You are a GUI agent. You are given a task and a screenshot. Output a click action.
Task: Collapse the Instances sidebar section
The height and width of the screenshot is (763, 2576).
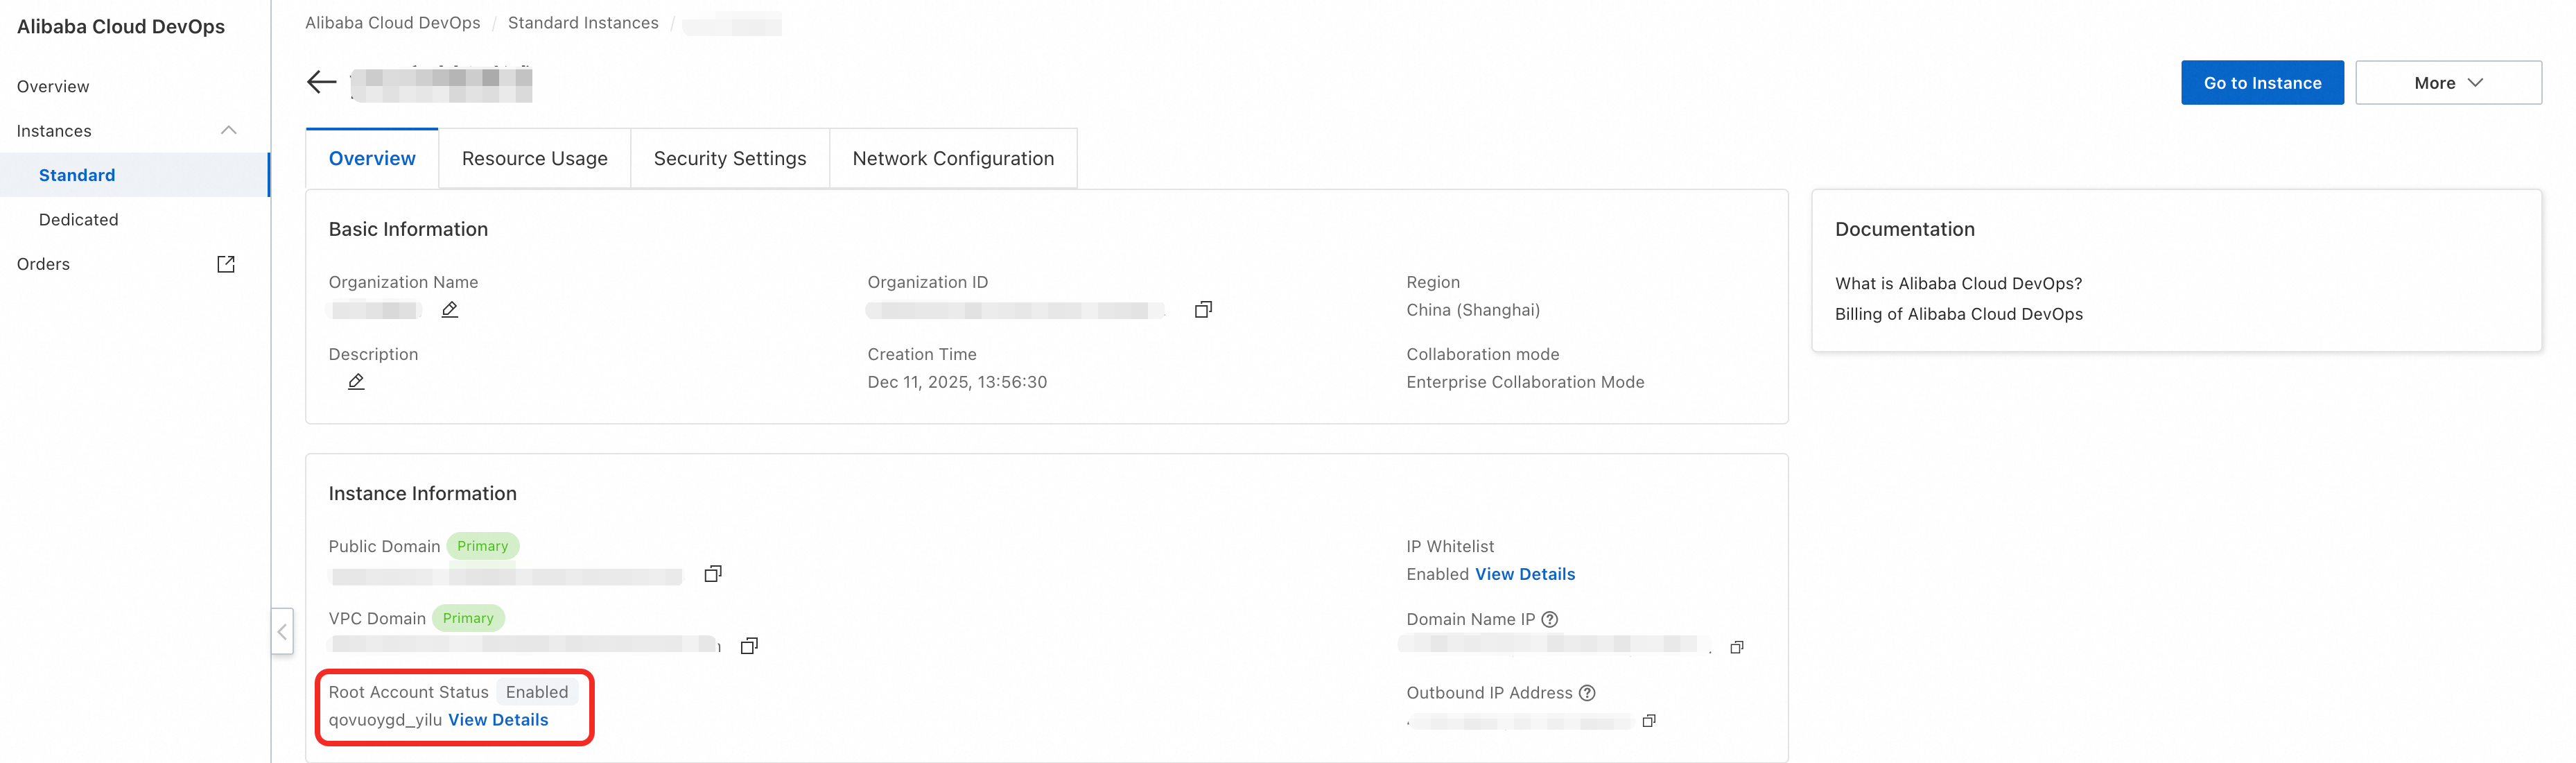pos(228,131)
